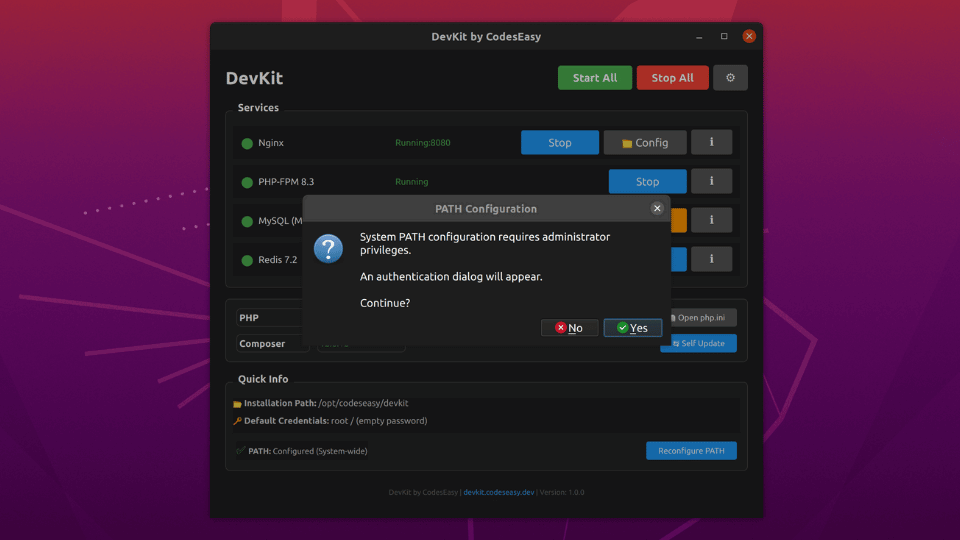Click 'Configured (System-wide)' PATH text
The image size is (960, 540).
(320, 451)
